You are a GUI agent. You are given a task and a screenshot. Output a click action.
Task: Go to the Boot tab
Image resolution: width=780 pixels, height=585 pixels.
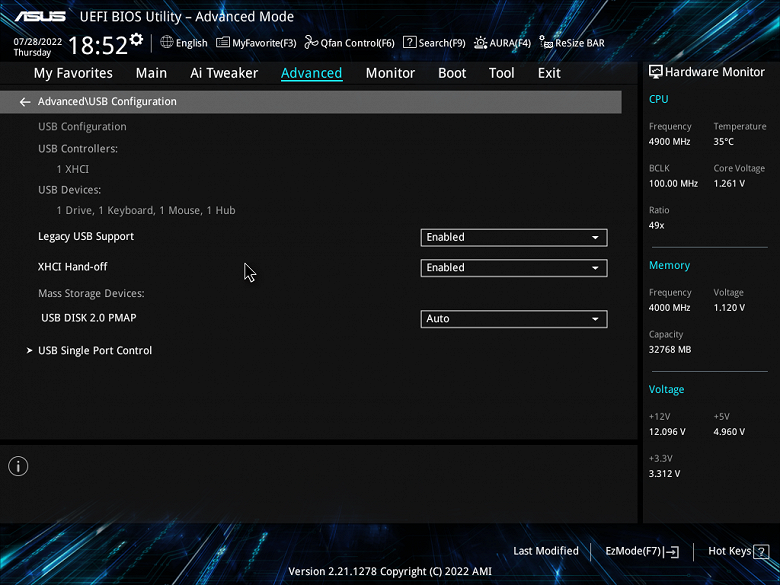click(x=452, y=73)
